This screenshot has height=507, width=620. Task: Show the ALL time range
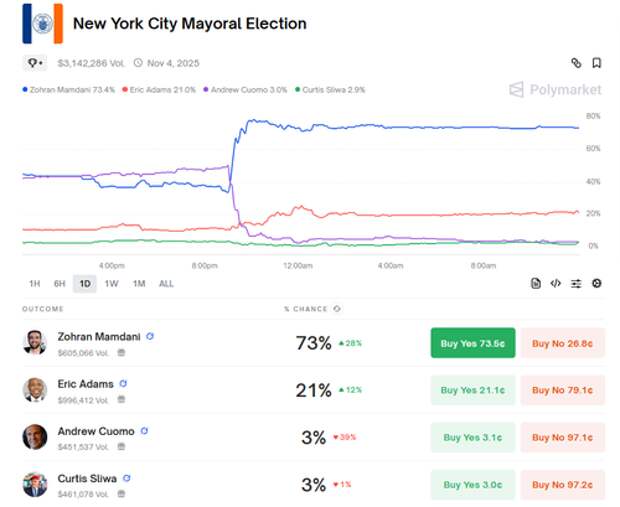[166, 284]
